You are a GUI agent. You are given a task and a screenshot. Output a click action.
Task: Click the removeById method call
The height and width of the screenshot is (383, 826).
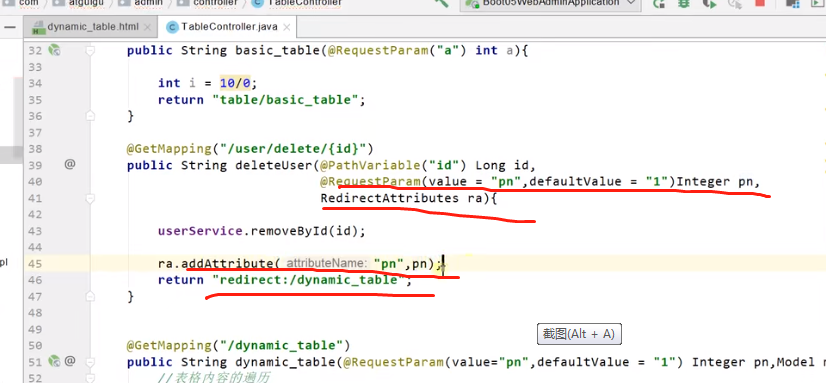(x=289, y=231)
